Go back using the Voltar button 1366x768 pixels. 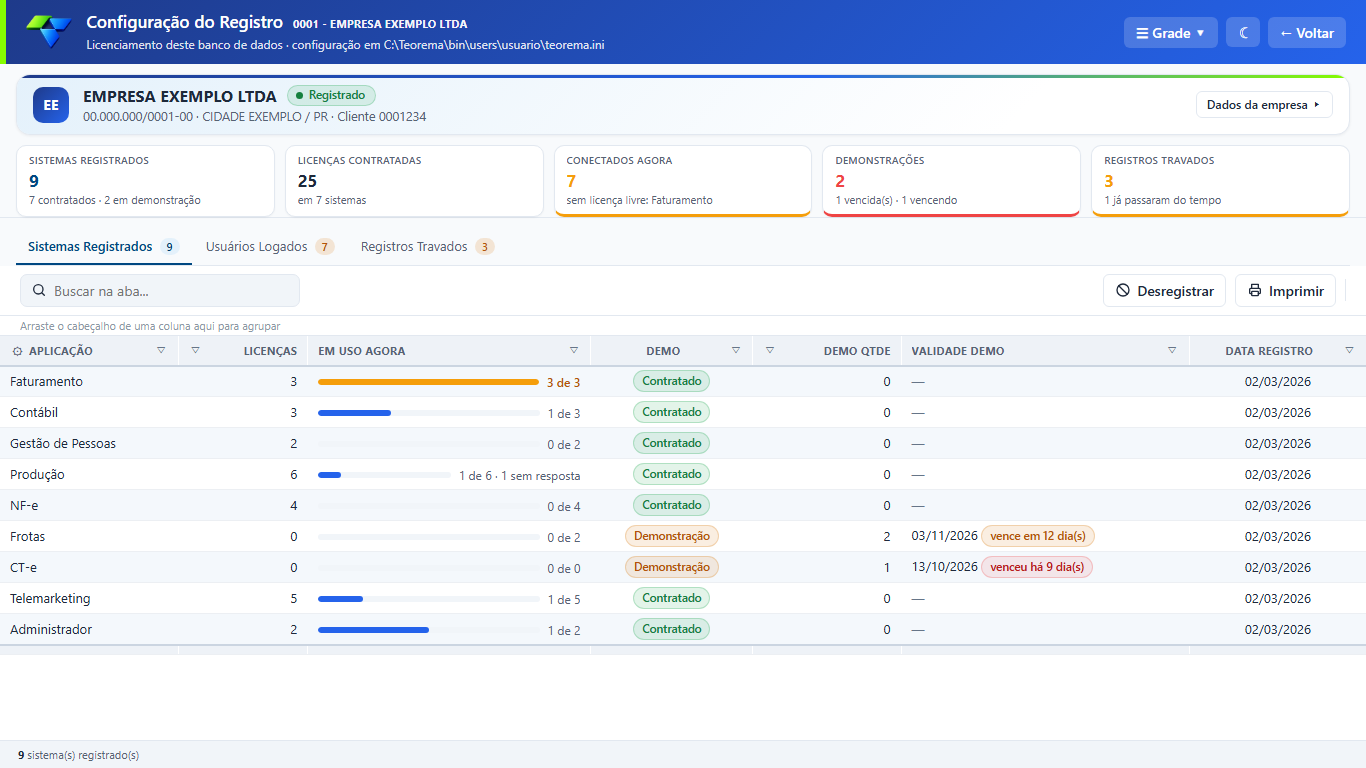coord(1307,33)
